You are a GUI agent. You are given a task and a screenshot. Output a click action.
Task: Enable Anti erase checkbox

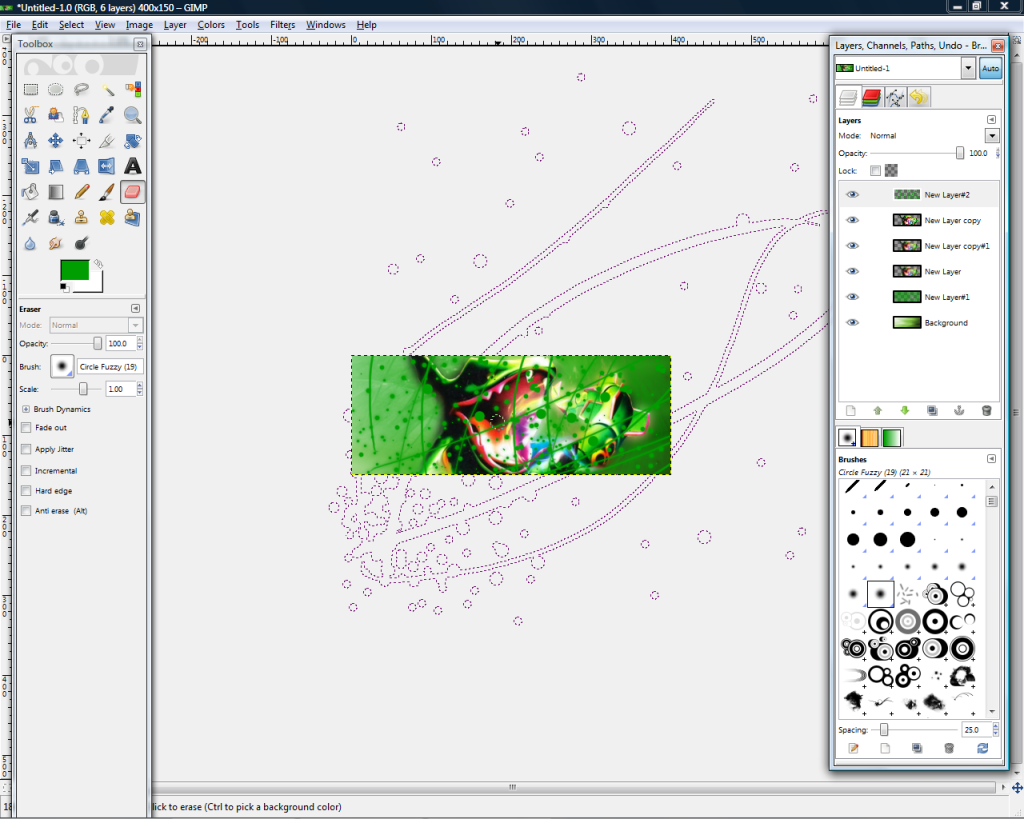pos(26,511)
